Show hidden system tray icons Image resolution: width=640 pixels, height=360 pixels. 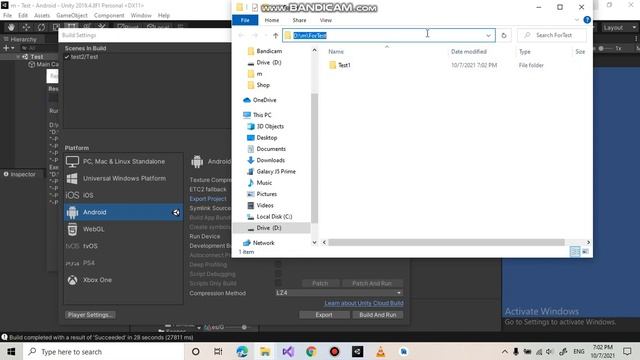(x=504, y=351)
